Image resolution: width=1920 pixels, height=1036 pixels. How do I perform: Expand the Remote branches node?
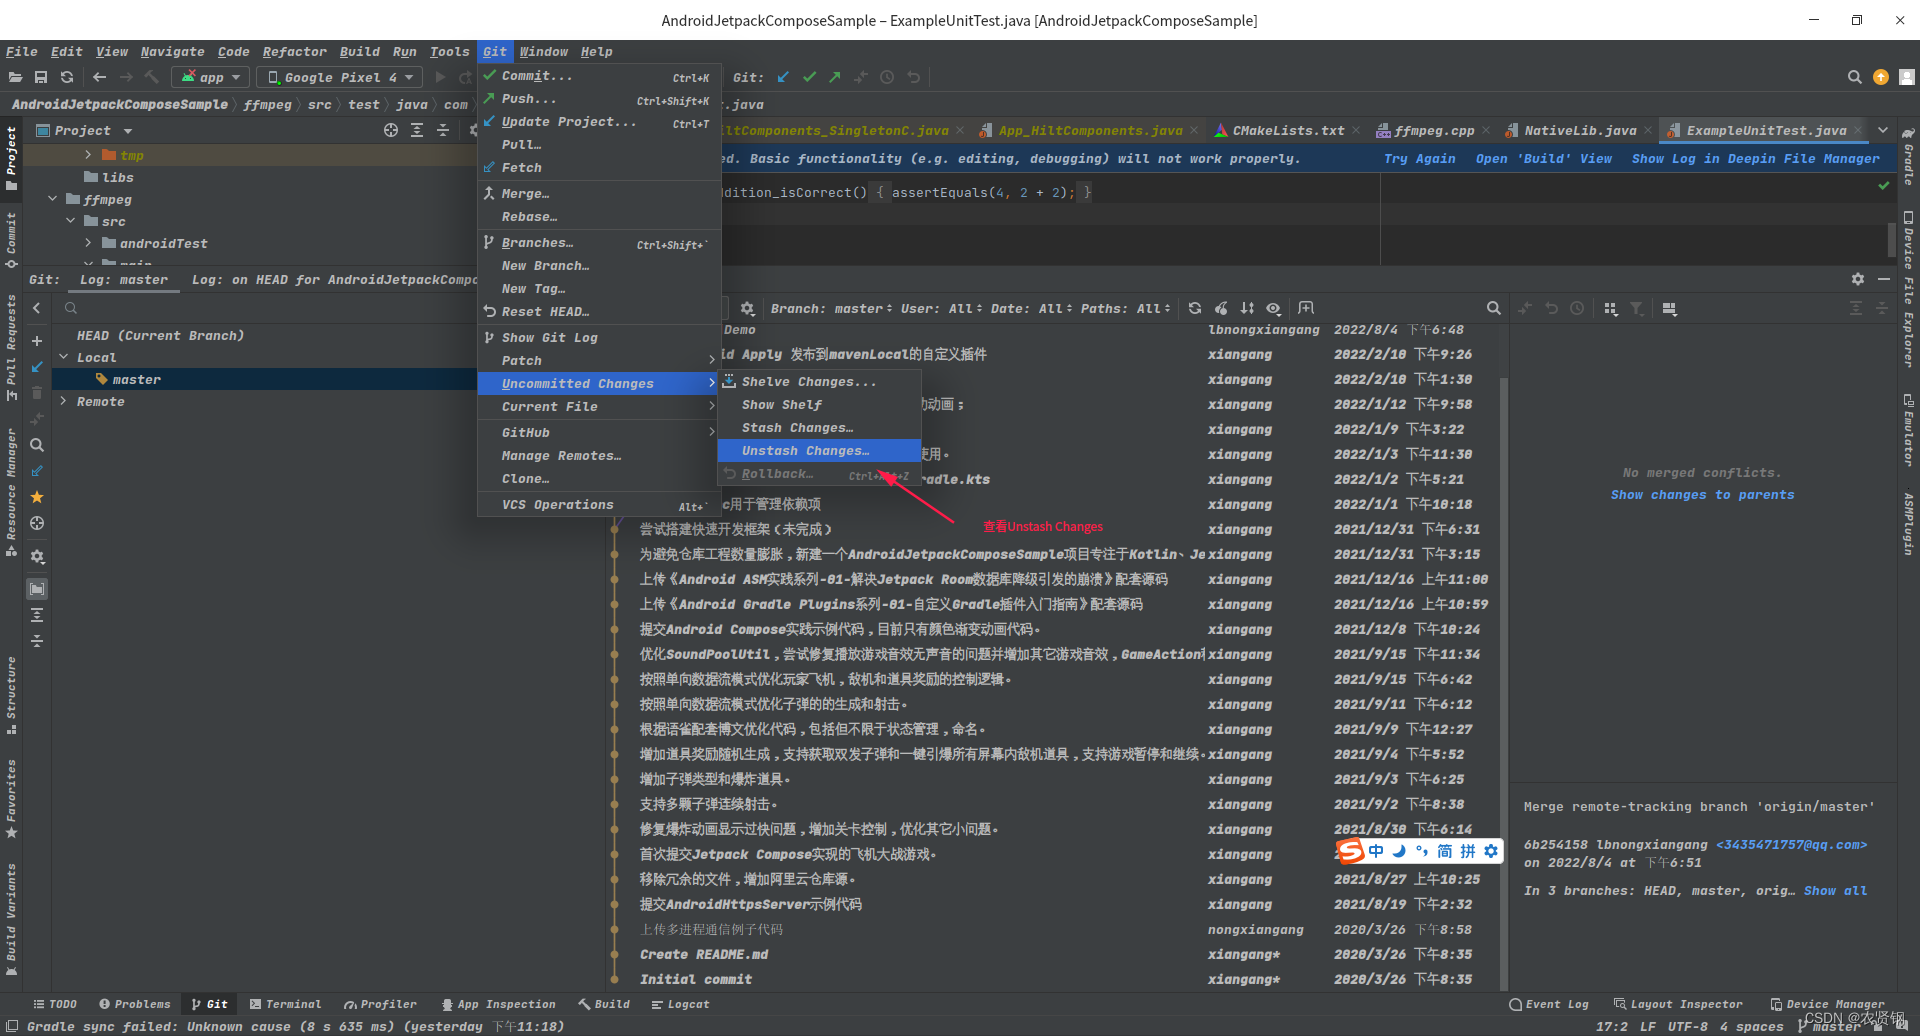[x=64, y=401]
